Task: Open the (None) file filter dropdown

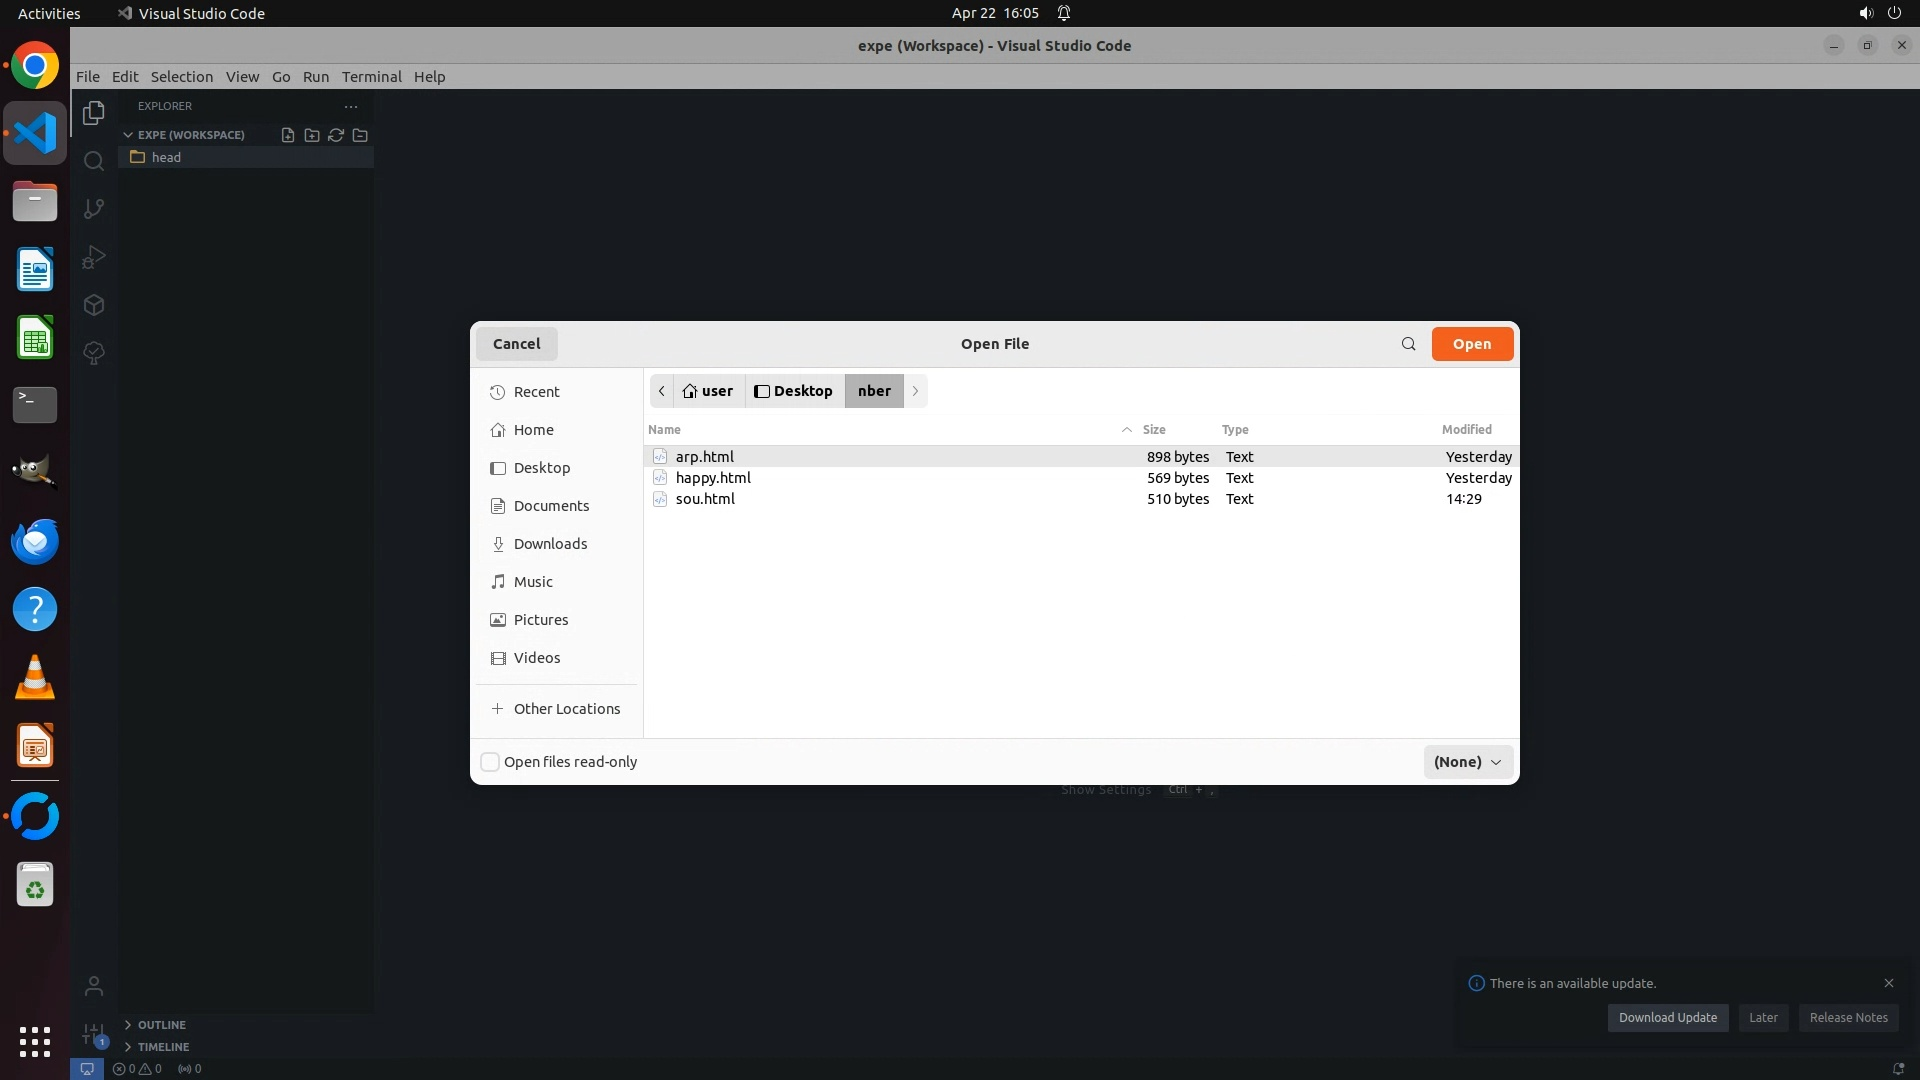Action: point(1467,762)
